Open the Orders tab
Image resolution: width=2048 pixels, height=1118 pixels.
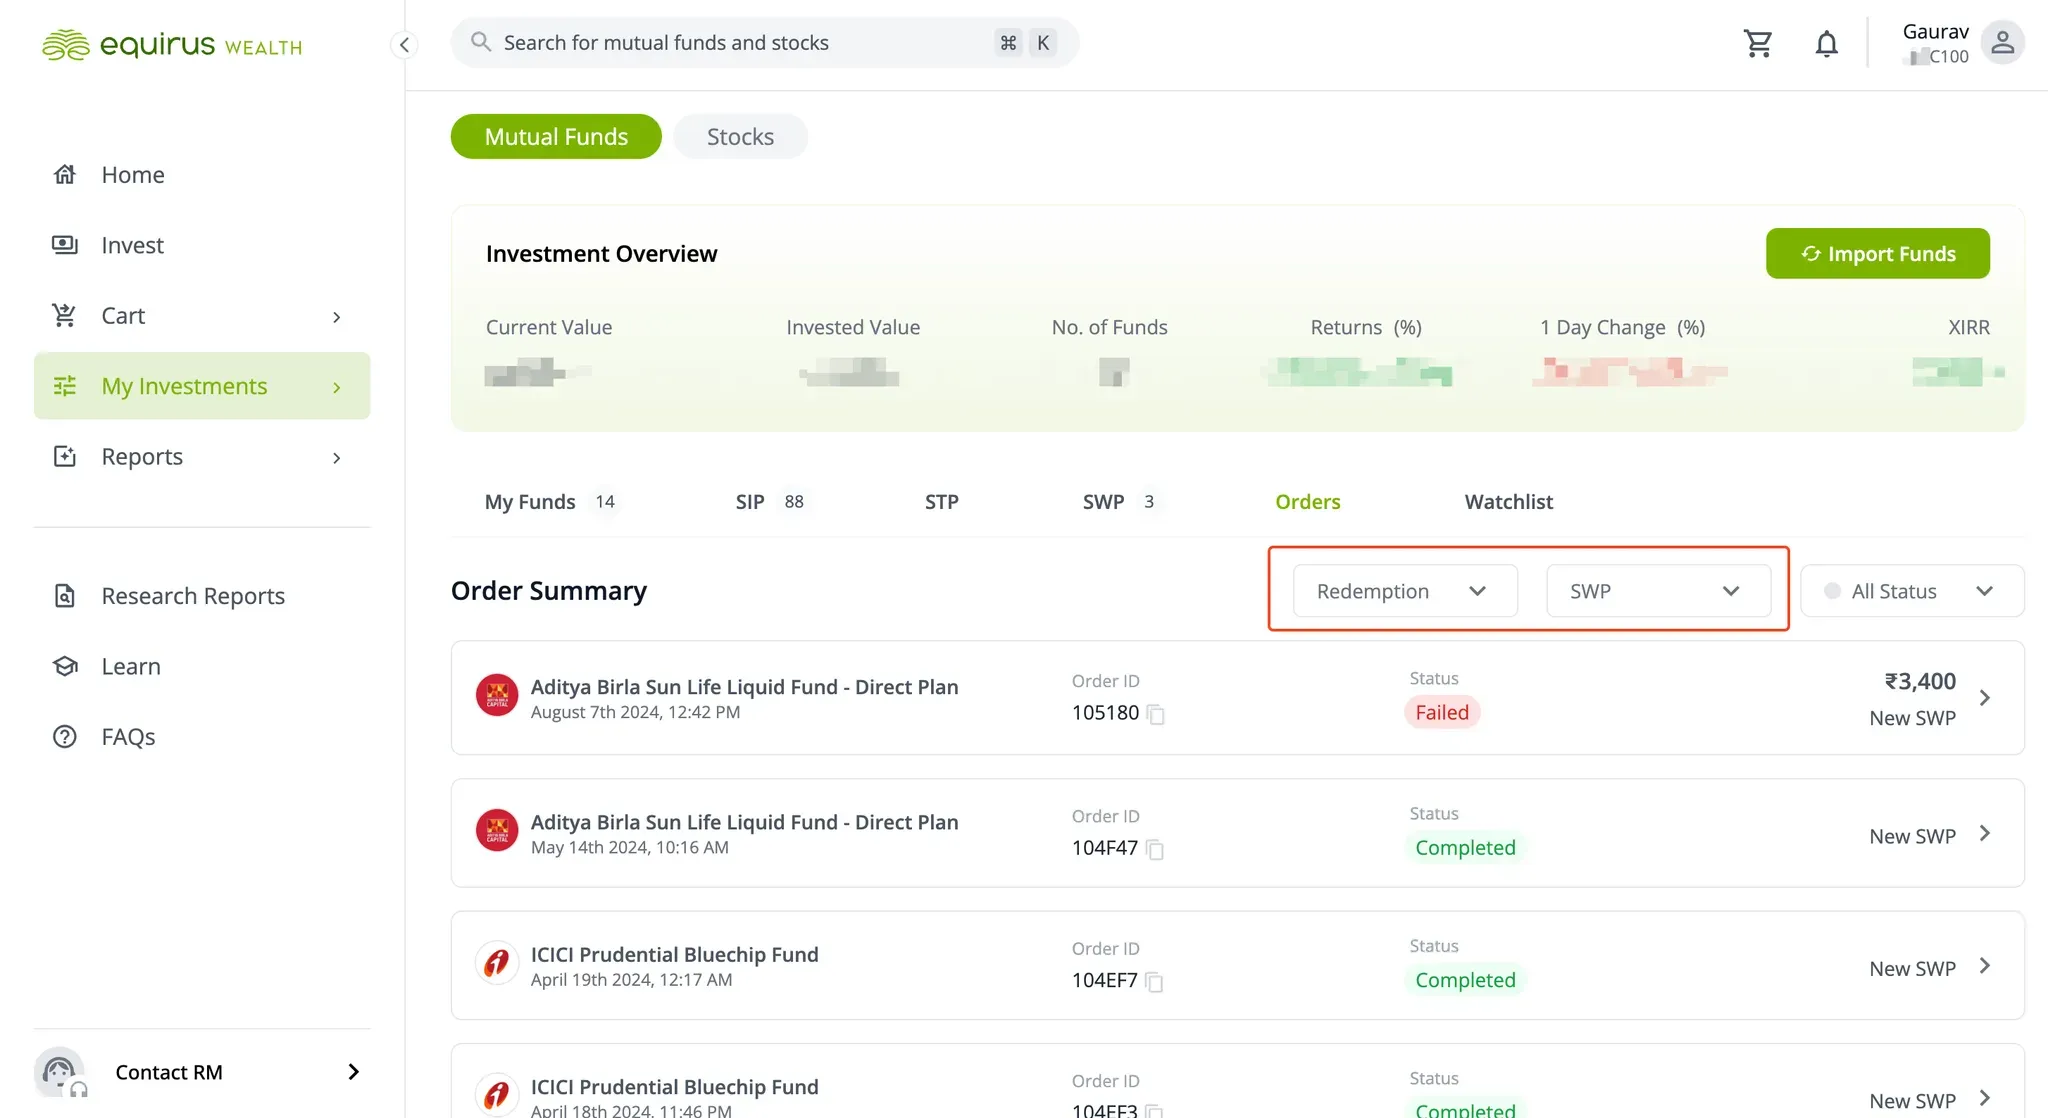1308,502
